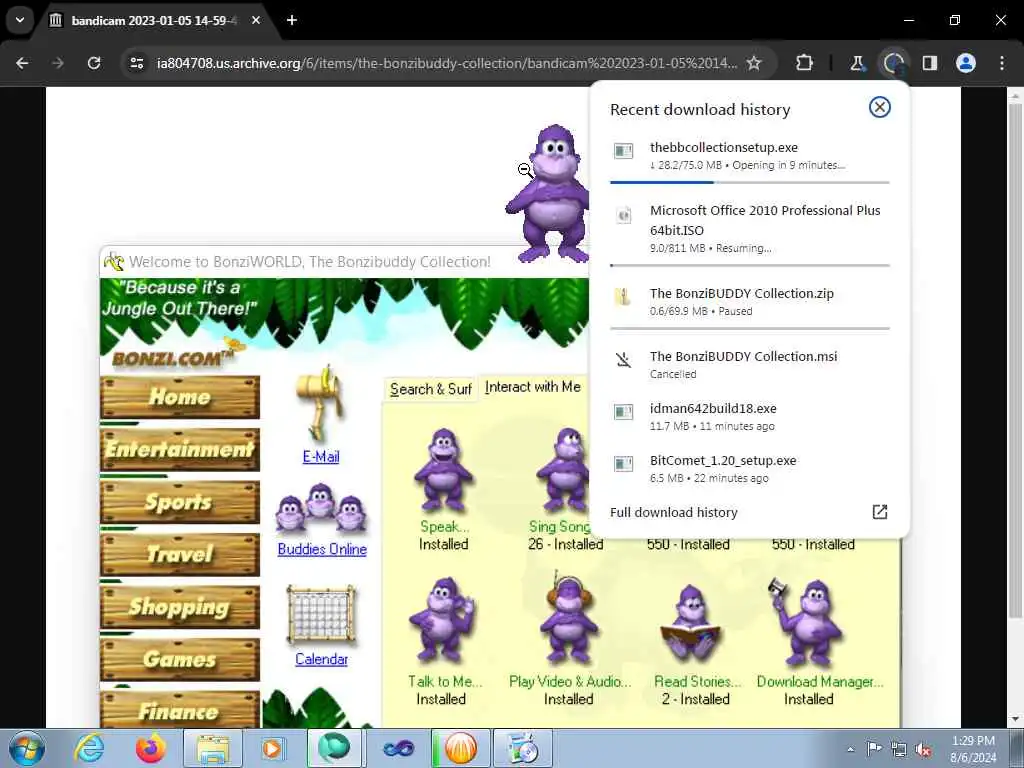The height and width of the screenshot is (768, 1024).
Task: Select the bandicam 2023-01-05 tab
Action: tap(155, 20)
